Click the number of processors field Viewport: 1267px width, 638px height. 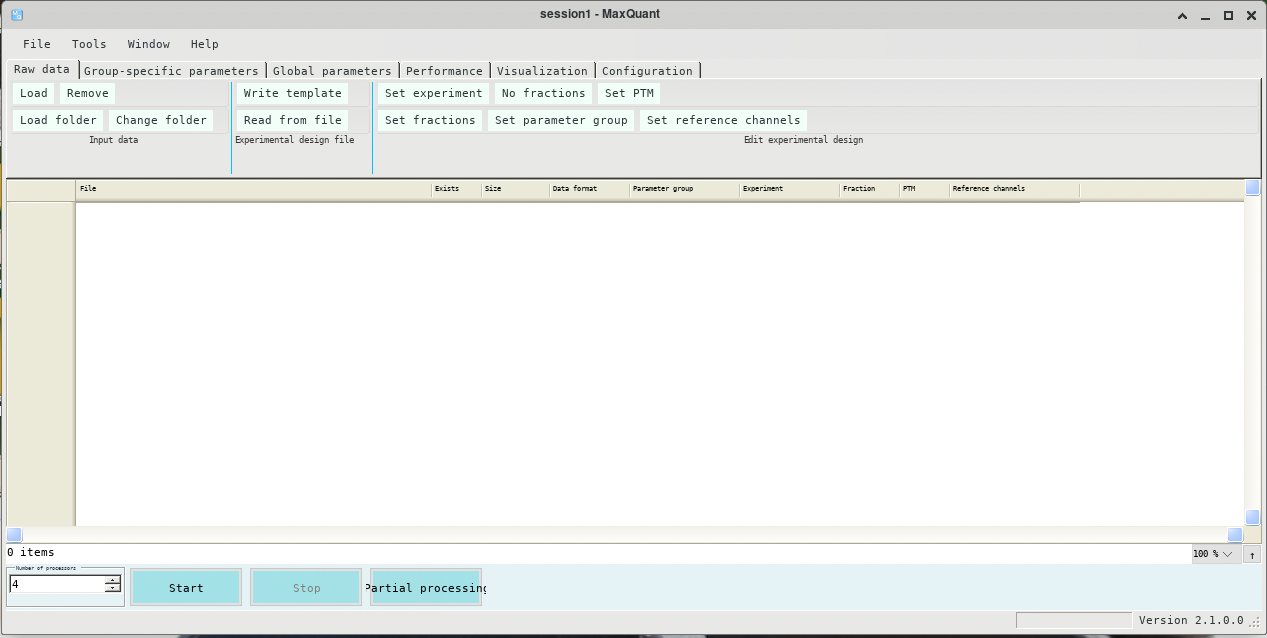tap(57, 584)
